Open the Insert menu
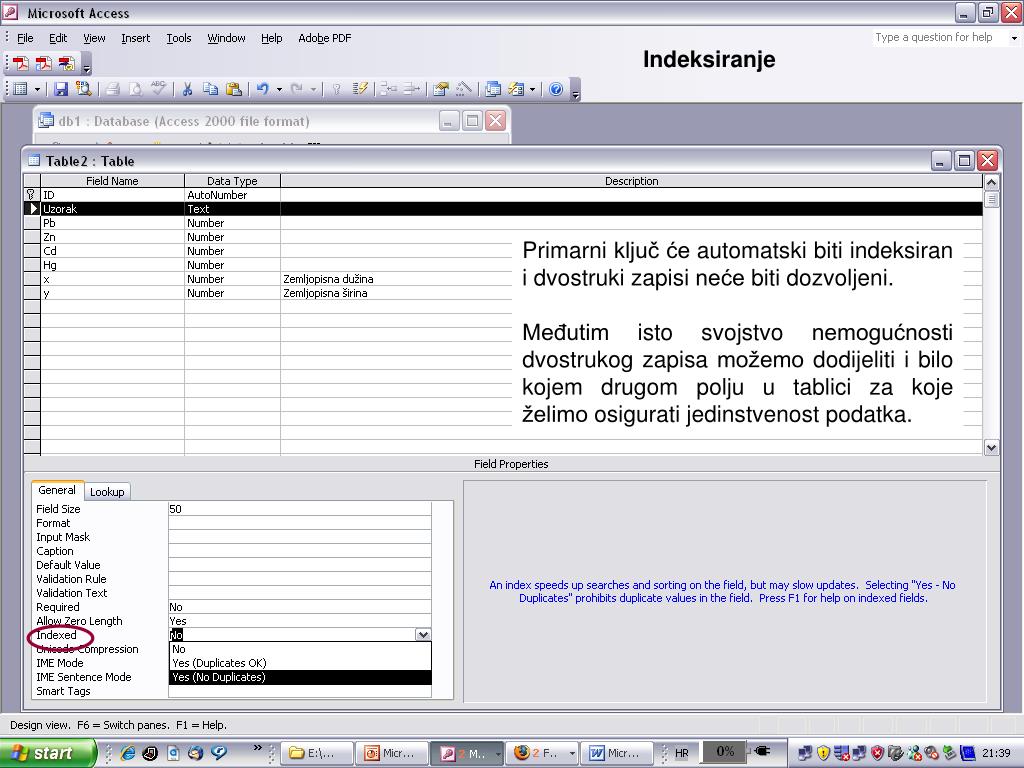This screenshot has width=1024, height=768. pos(135,38)
